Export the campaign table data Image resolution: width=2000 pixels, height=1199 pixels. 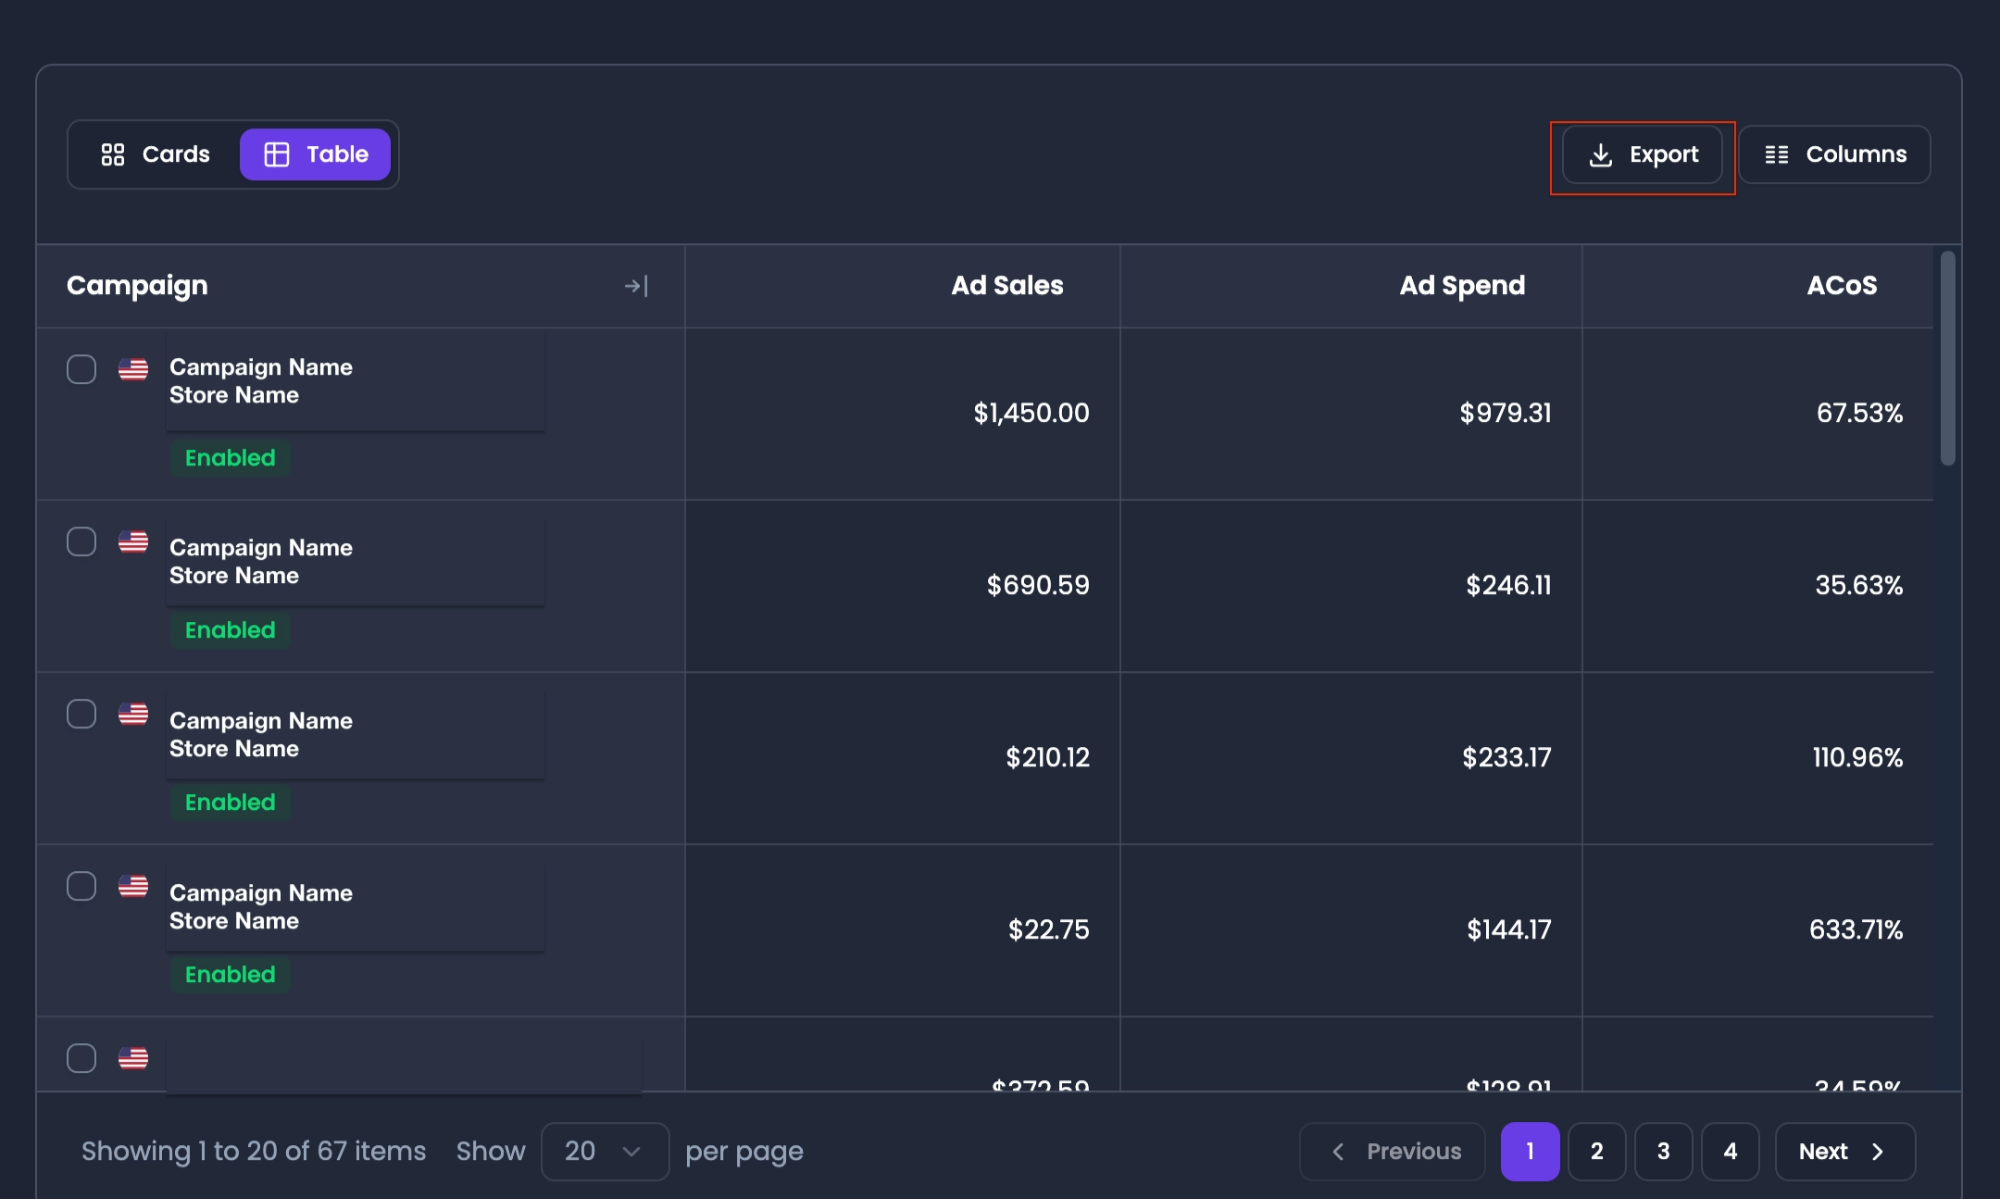pyautogui.click(x=1642, y=154)
